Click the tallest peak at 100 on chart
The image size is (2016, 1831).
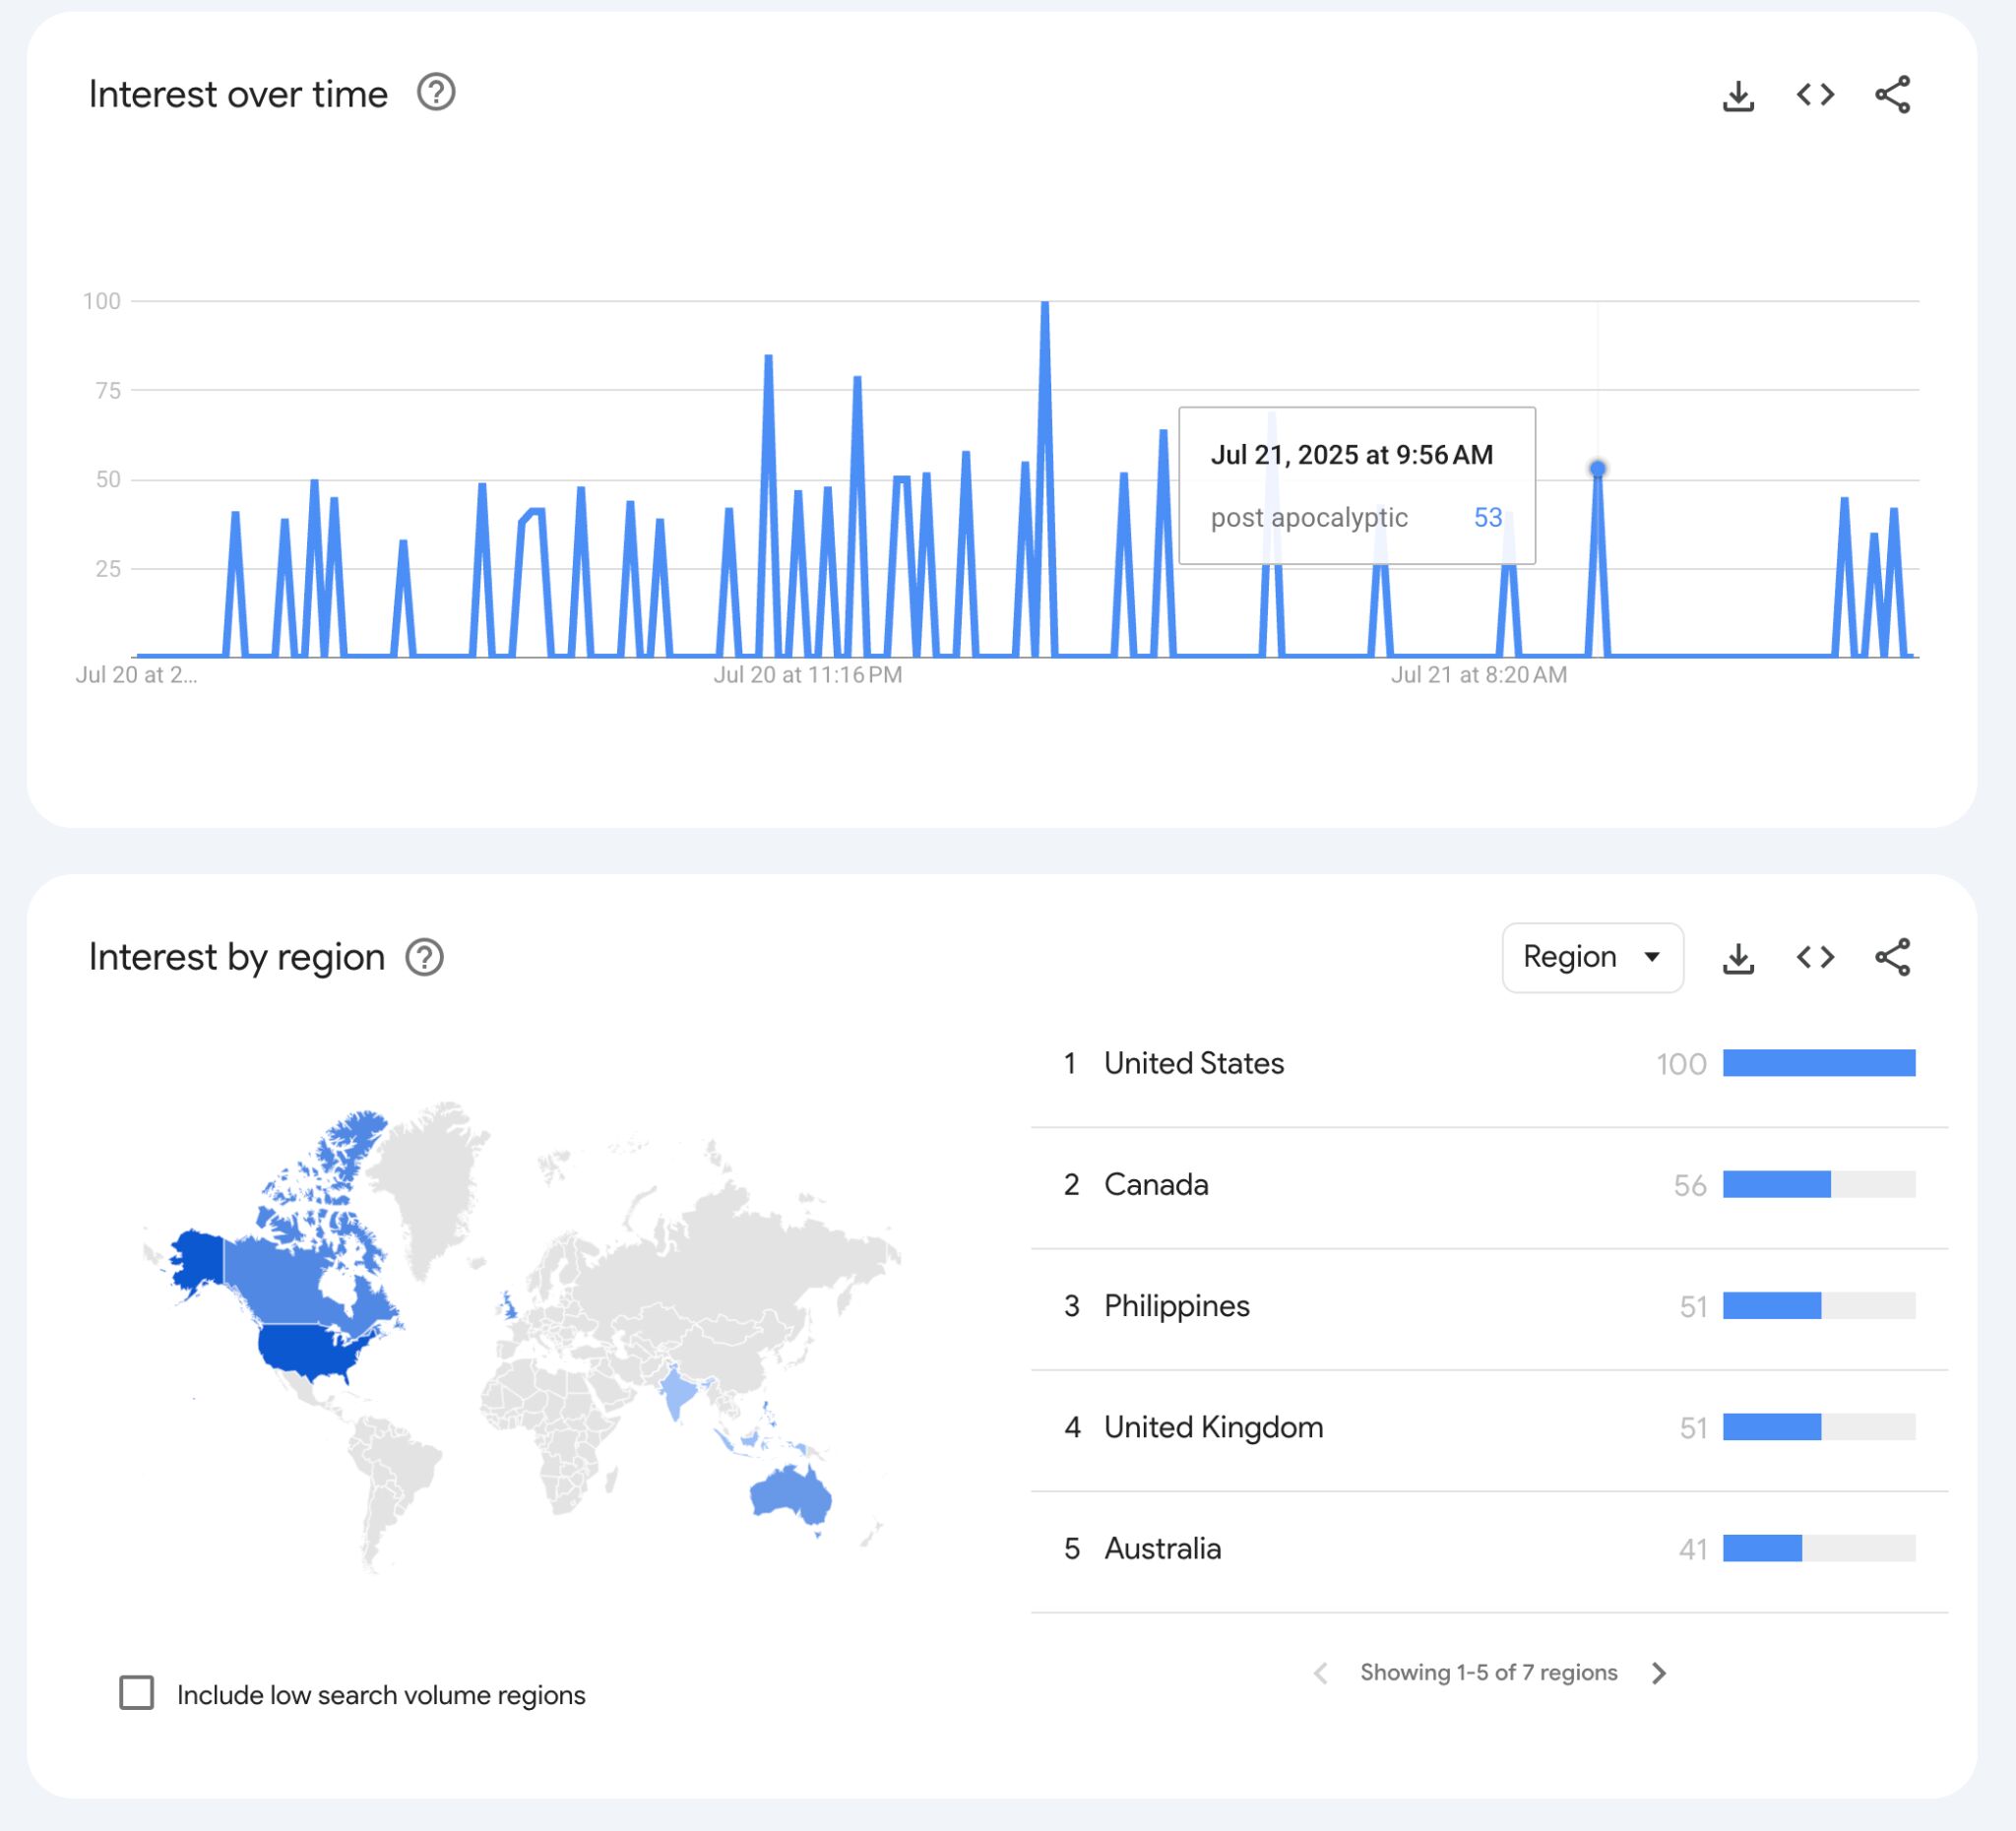tap(1044, 305)
